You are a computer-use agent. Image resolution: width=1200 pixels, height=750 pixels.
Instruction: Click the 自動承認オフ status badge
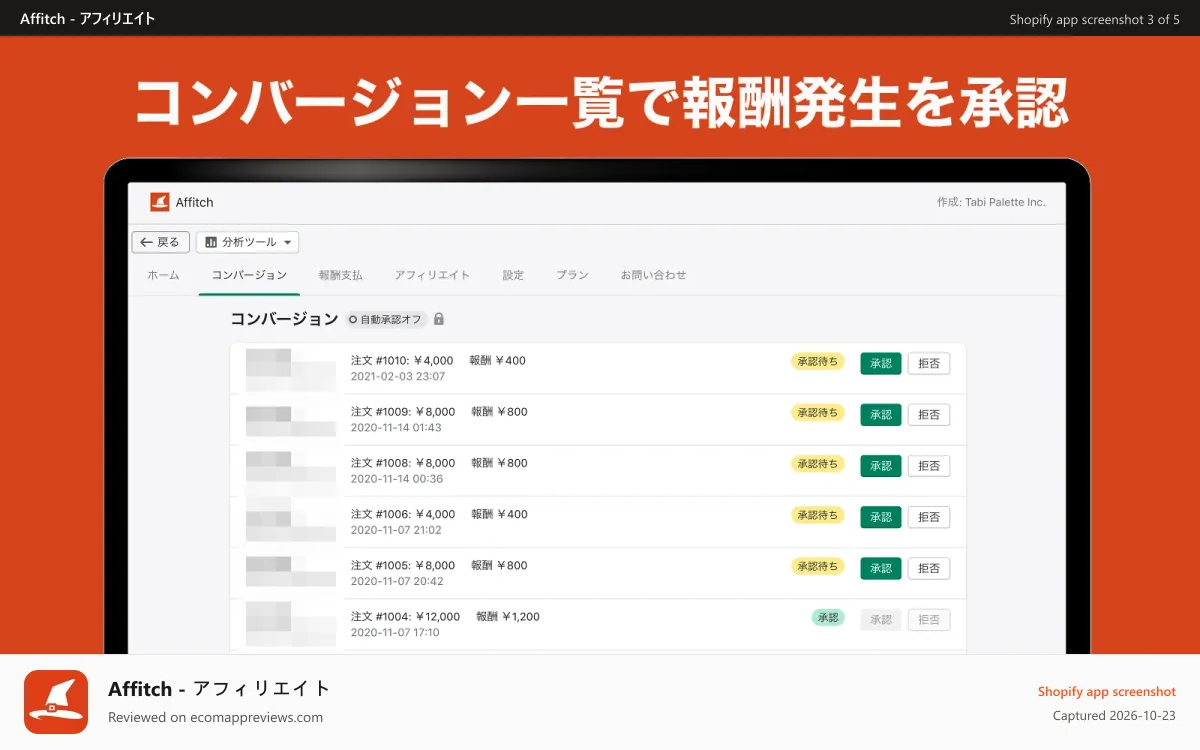click(387, 320)
